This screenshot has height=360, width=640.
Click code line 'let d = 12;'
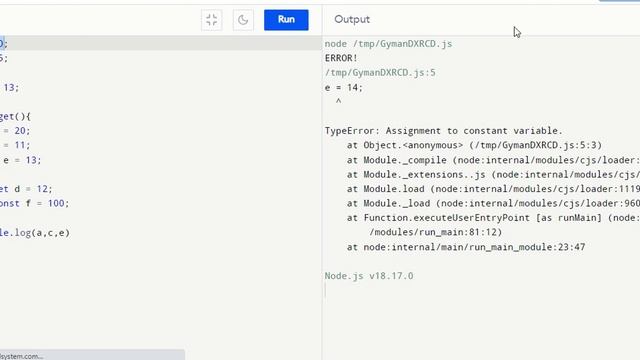tap(26, 189)
